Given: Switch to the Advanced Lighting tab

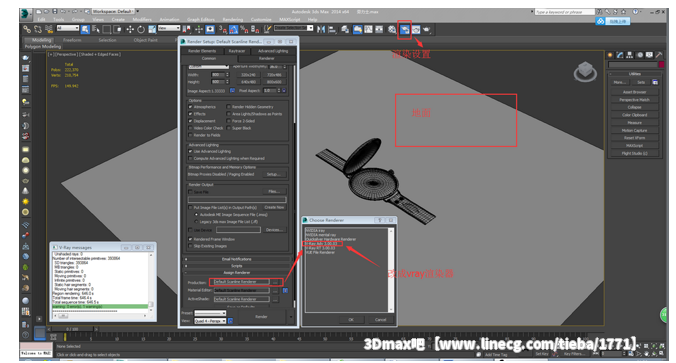Looking at the screenshot, I should pyautogui.click(x=273, y=51).
